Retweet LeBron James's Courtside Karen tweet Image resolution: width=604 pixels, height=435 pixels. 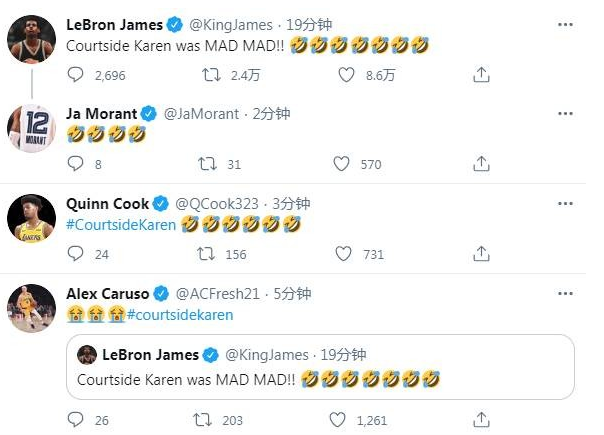(x=210, y=74)
